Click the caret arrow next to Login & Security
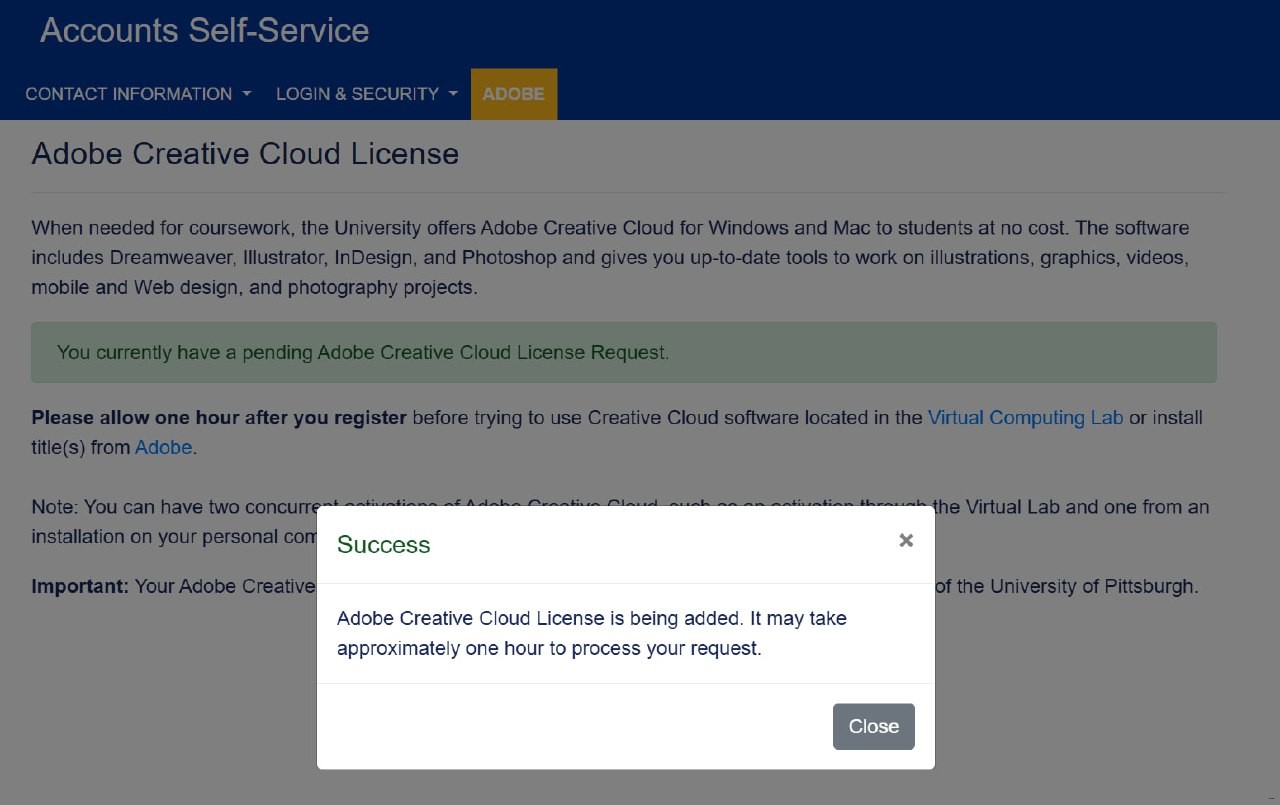Image resolution: width=1280 pixels, height=805 pixels. coord(453,94)
